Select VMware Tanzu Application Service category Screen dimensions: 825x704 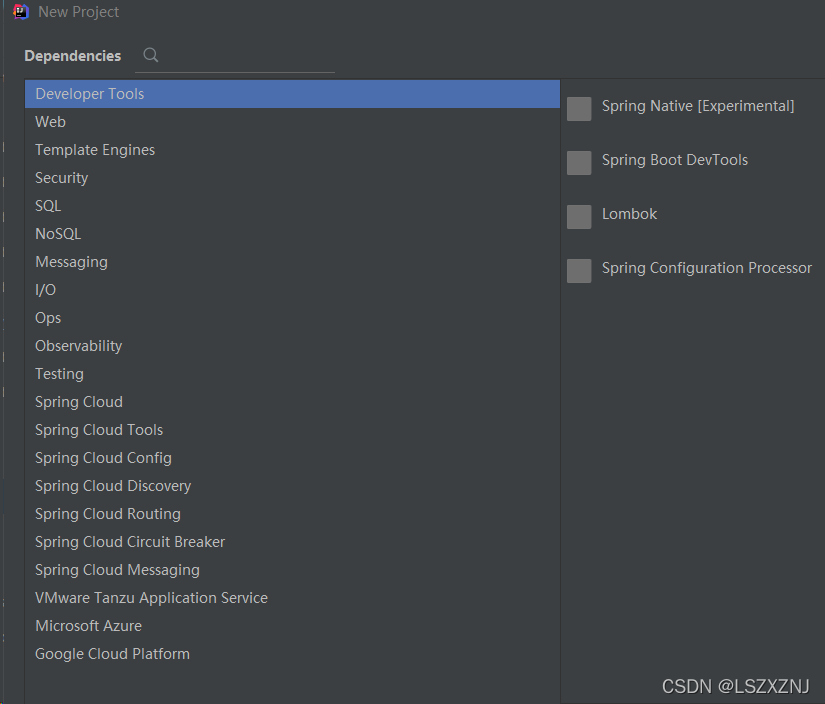point(292,598)
